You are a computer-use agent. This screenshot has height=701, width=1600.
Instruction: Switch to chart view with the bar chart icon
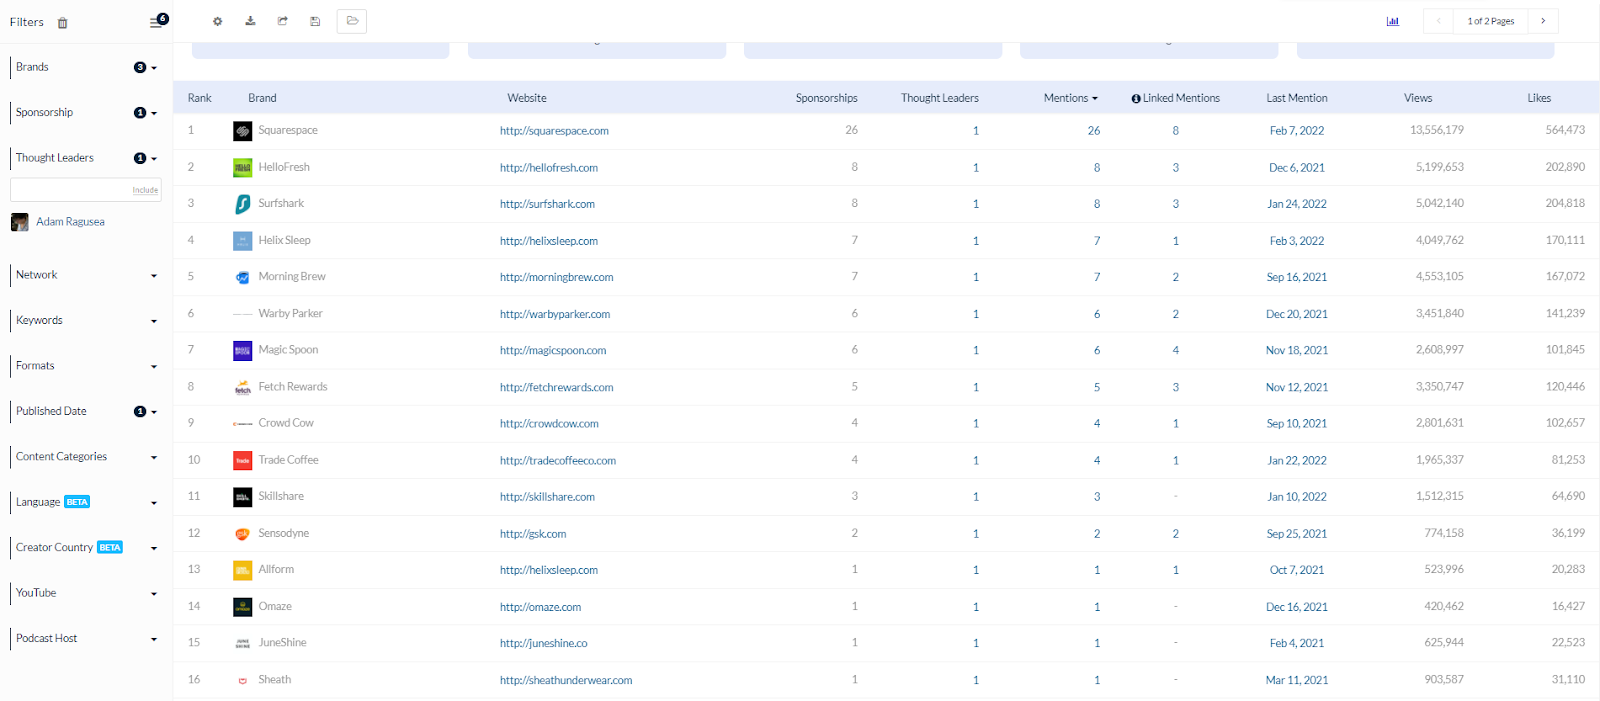1393,21
